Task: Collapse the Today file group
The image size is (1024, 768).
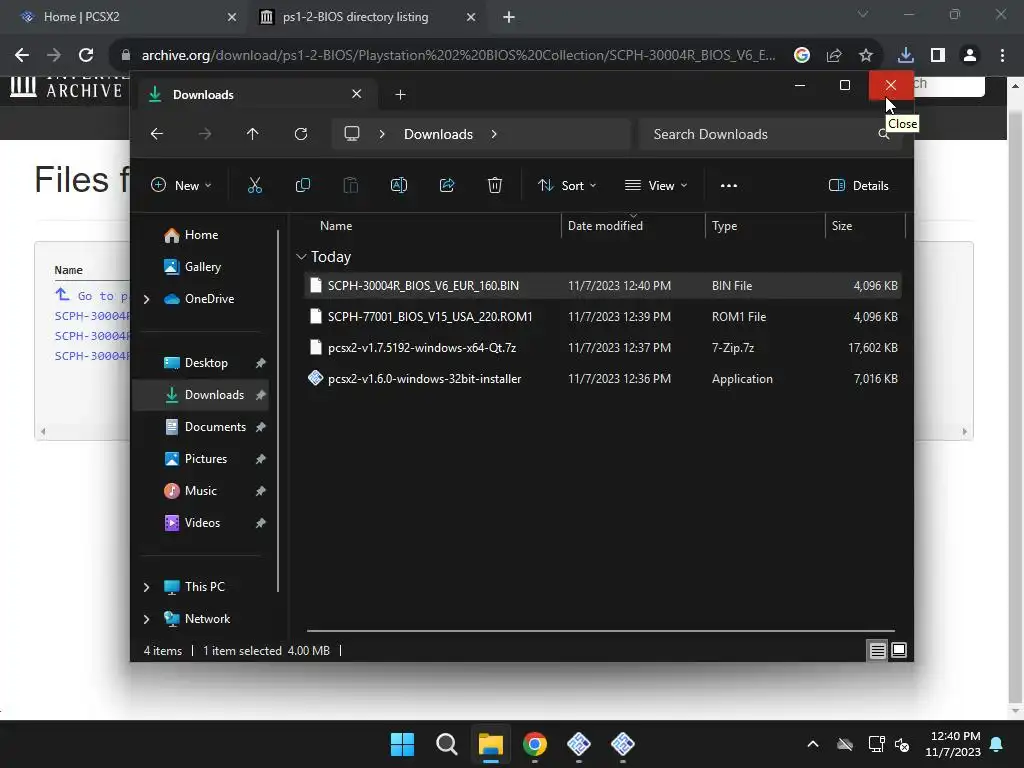Action: pos(301,257)
